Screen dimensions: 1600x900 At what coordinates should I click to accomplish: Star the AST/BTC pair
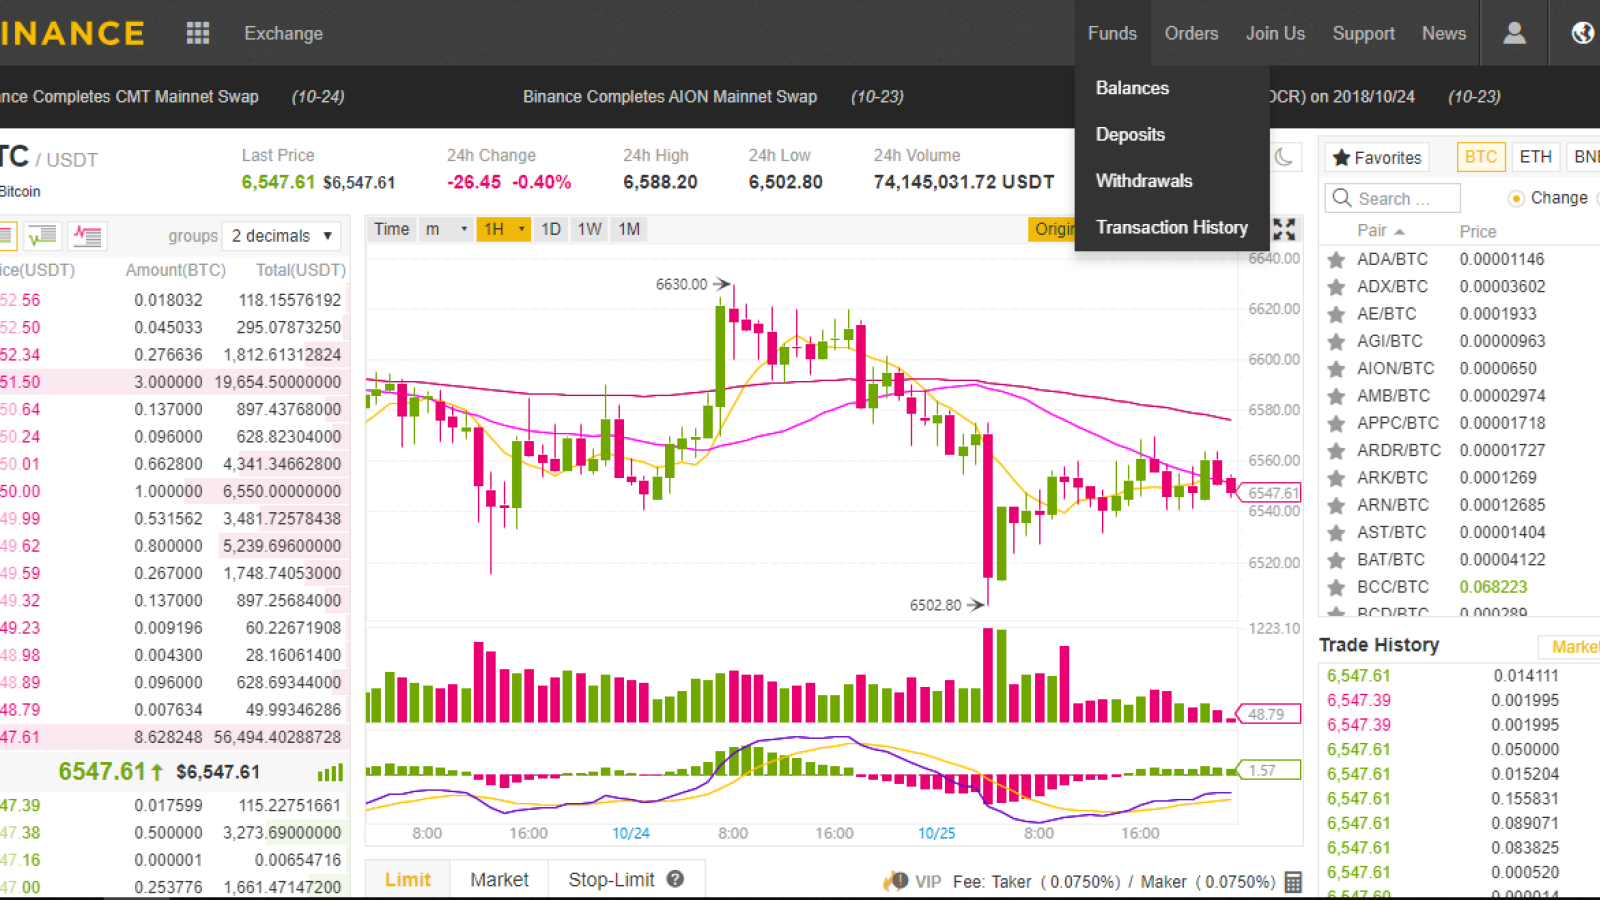pyautogui.click(x=1336, y=533)
